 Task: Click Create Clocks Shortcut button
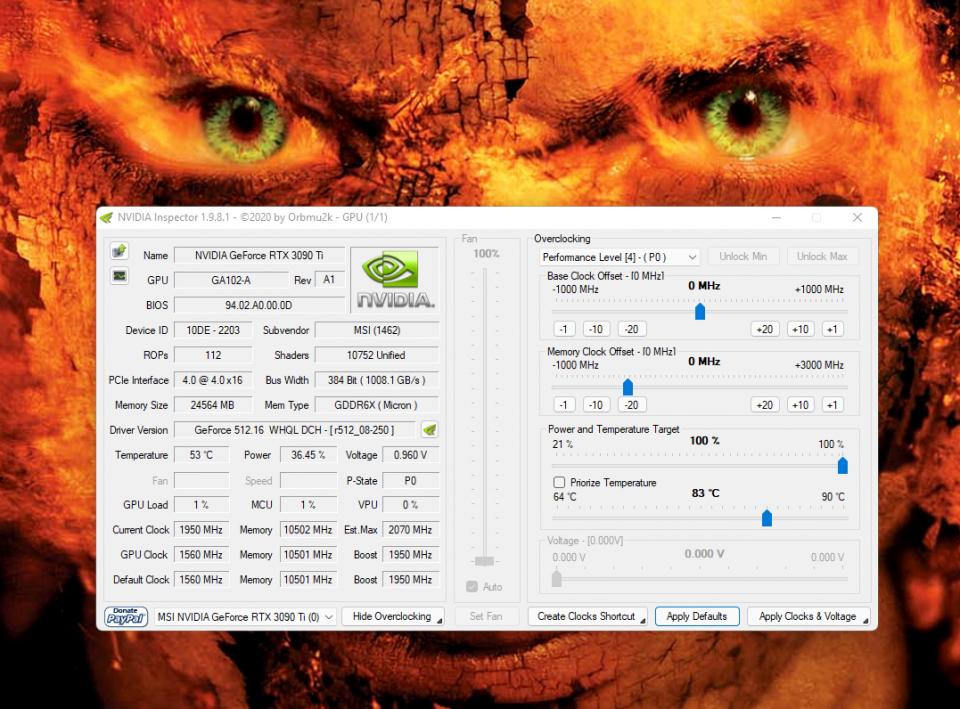(x=587, y=617)
